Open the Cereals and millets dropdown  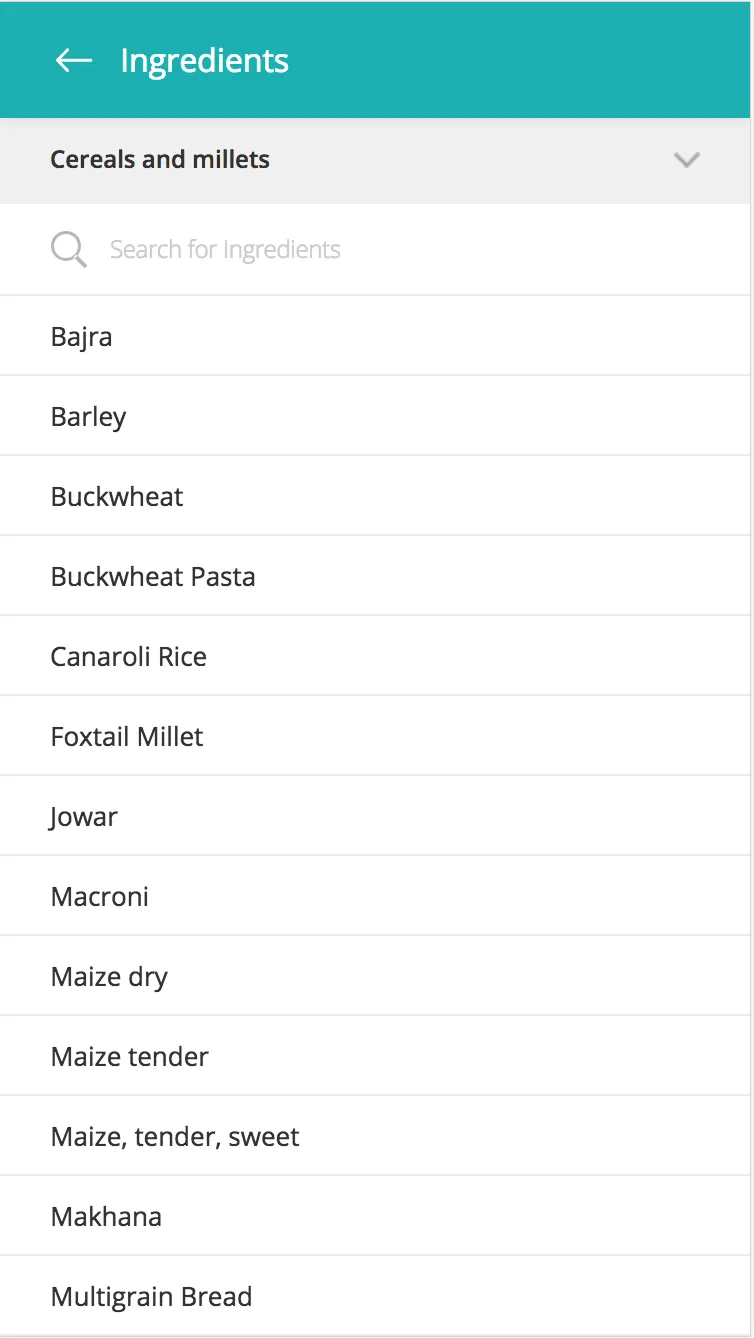(375, 160)
